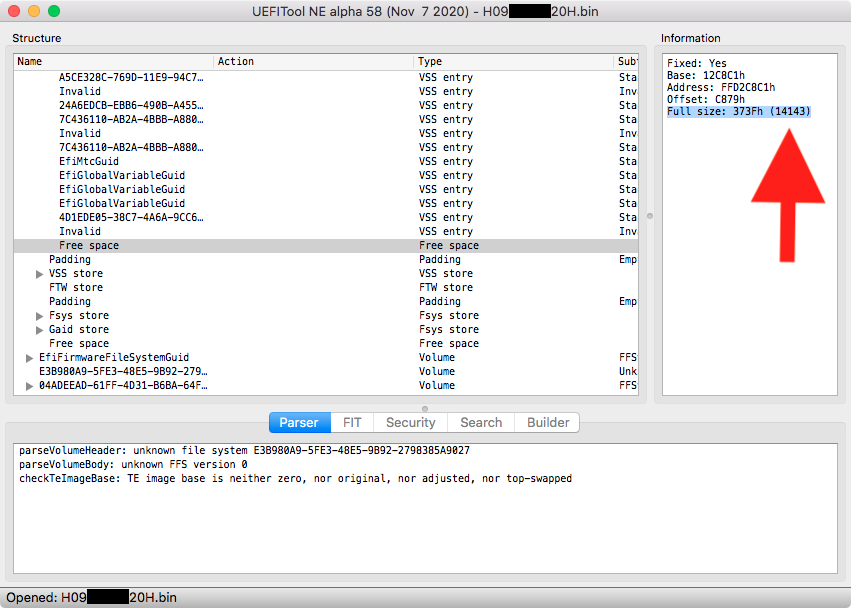Click the Address: FFD2C8C1h line
851x608 pixels.
[721, 87]
